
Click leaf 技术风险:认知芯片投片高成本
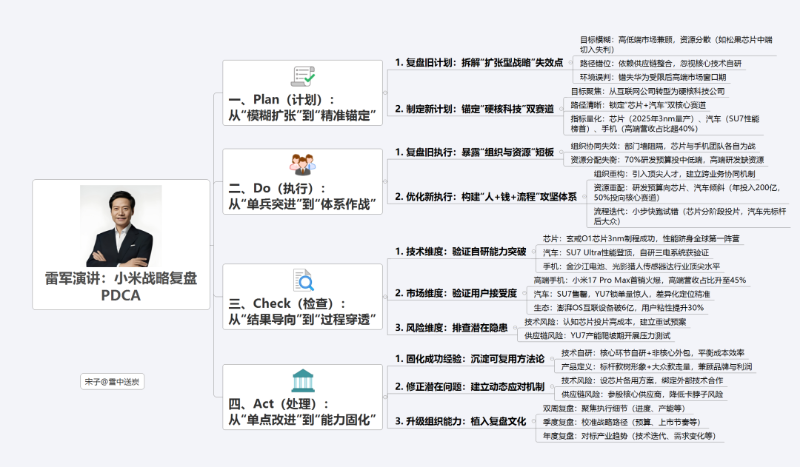click(605, 322)
